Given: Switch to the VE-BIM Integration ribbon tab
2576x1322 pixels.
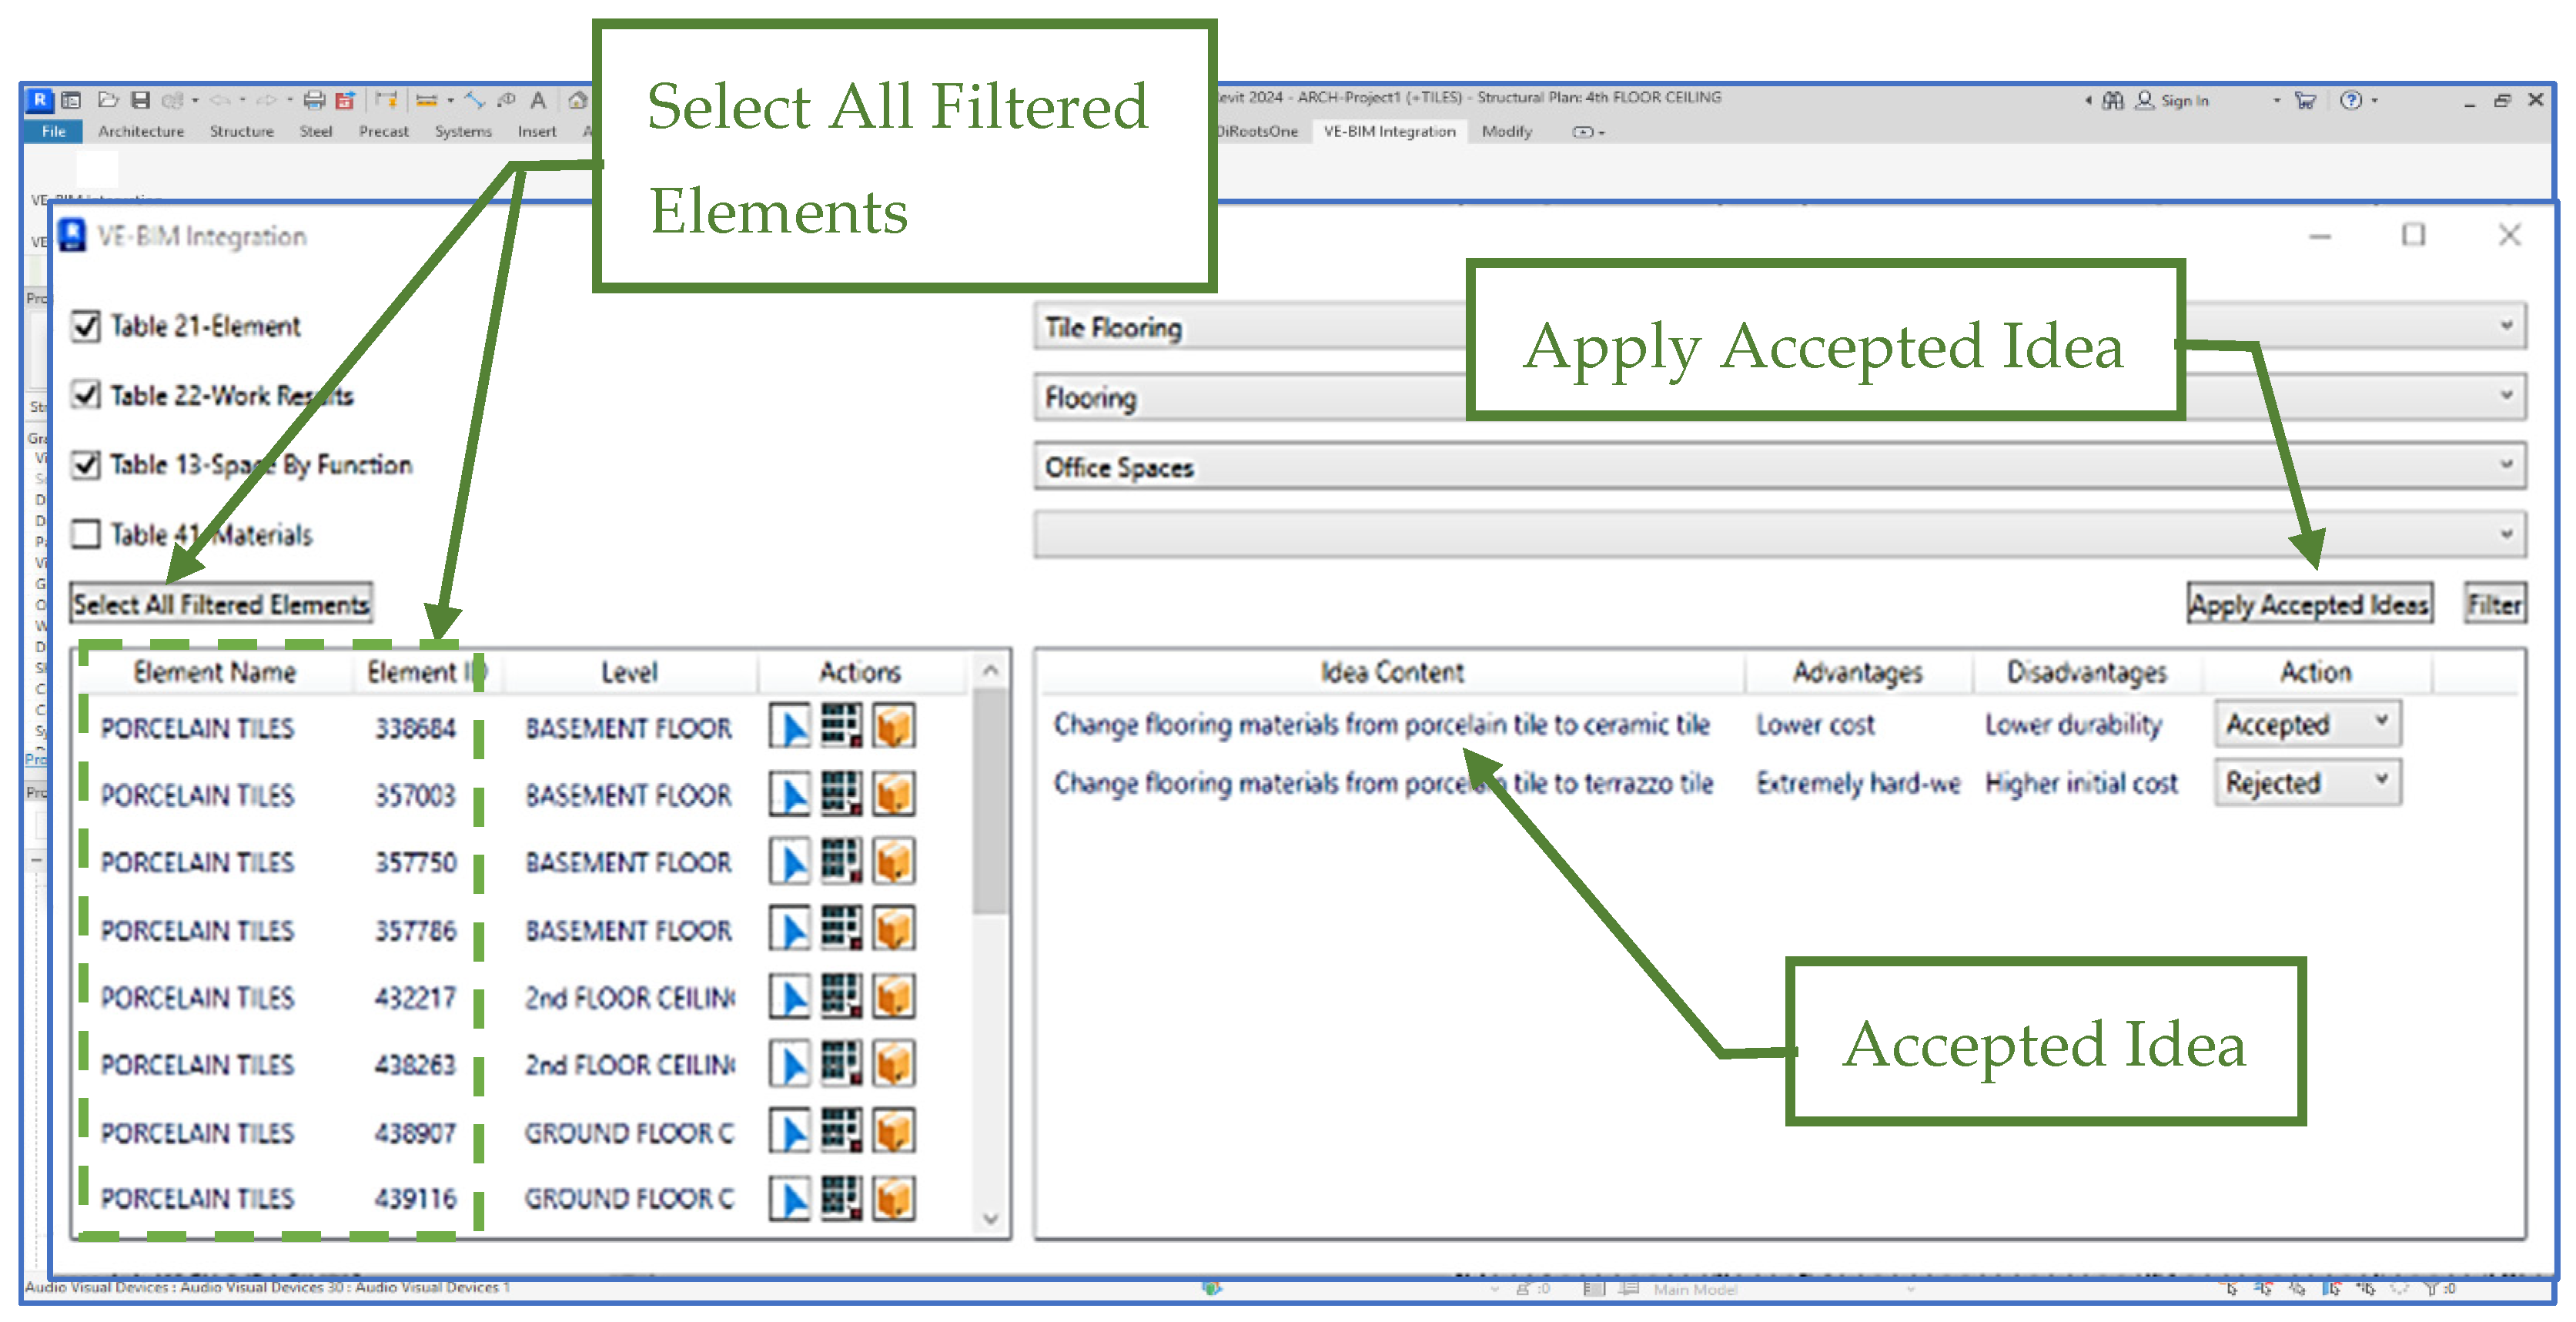Looking at the screenshot, I should (x=1389, y=131).
